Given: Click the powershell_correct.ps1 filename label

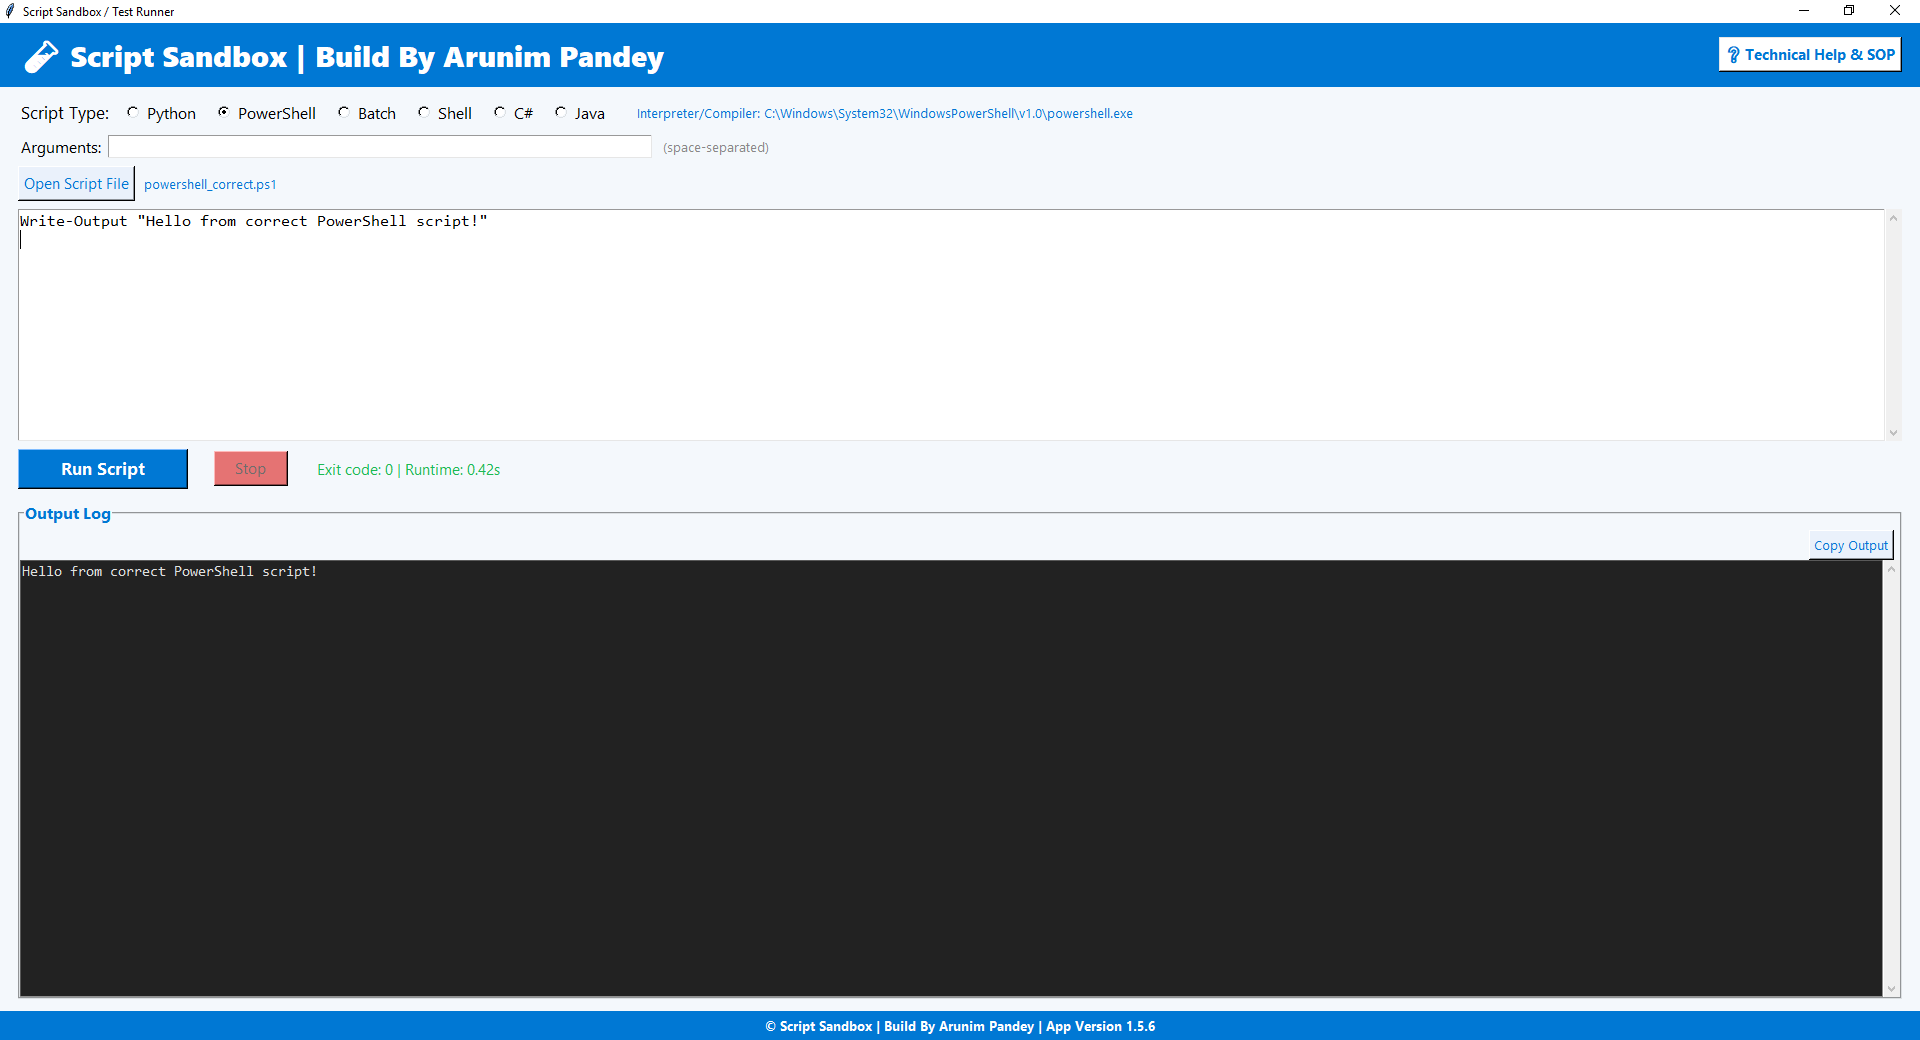Looking at the screenshot, I should pos(210,185).
